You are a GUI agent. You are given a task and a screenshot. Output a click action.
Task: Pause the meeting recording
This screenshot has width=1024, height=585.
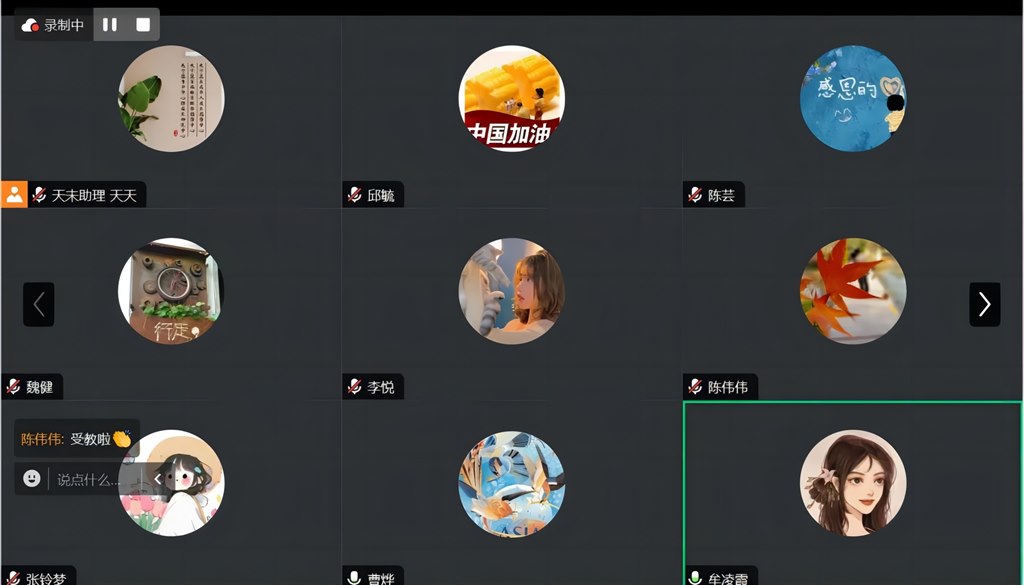click(x=110, y=25)
